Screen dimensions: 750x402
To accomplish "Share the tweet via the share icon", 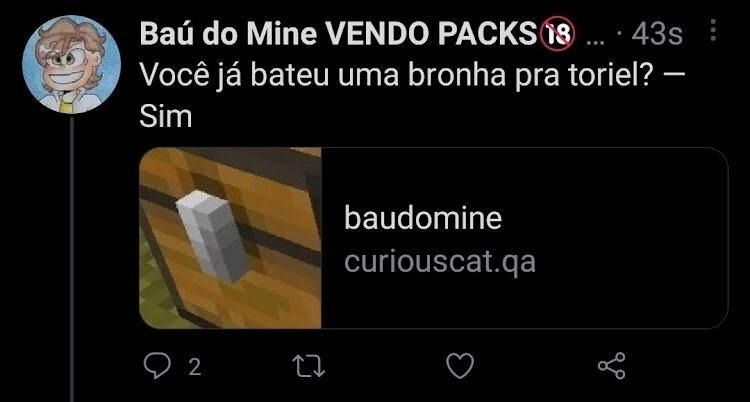I will (x=612, y=366).
